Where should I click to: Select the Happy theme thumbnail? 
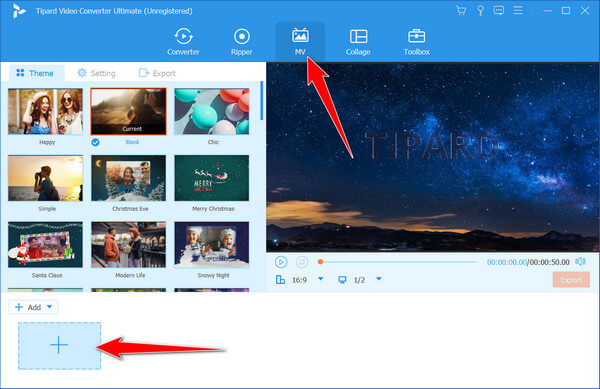45,111
